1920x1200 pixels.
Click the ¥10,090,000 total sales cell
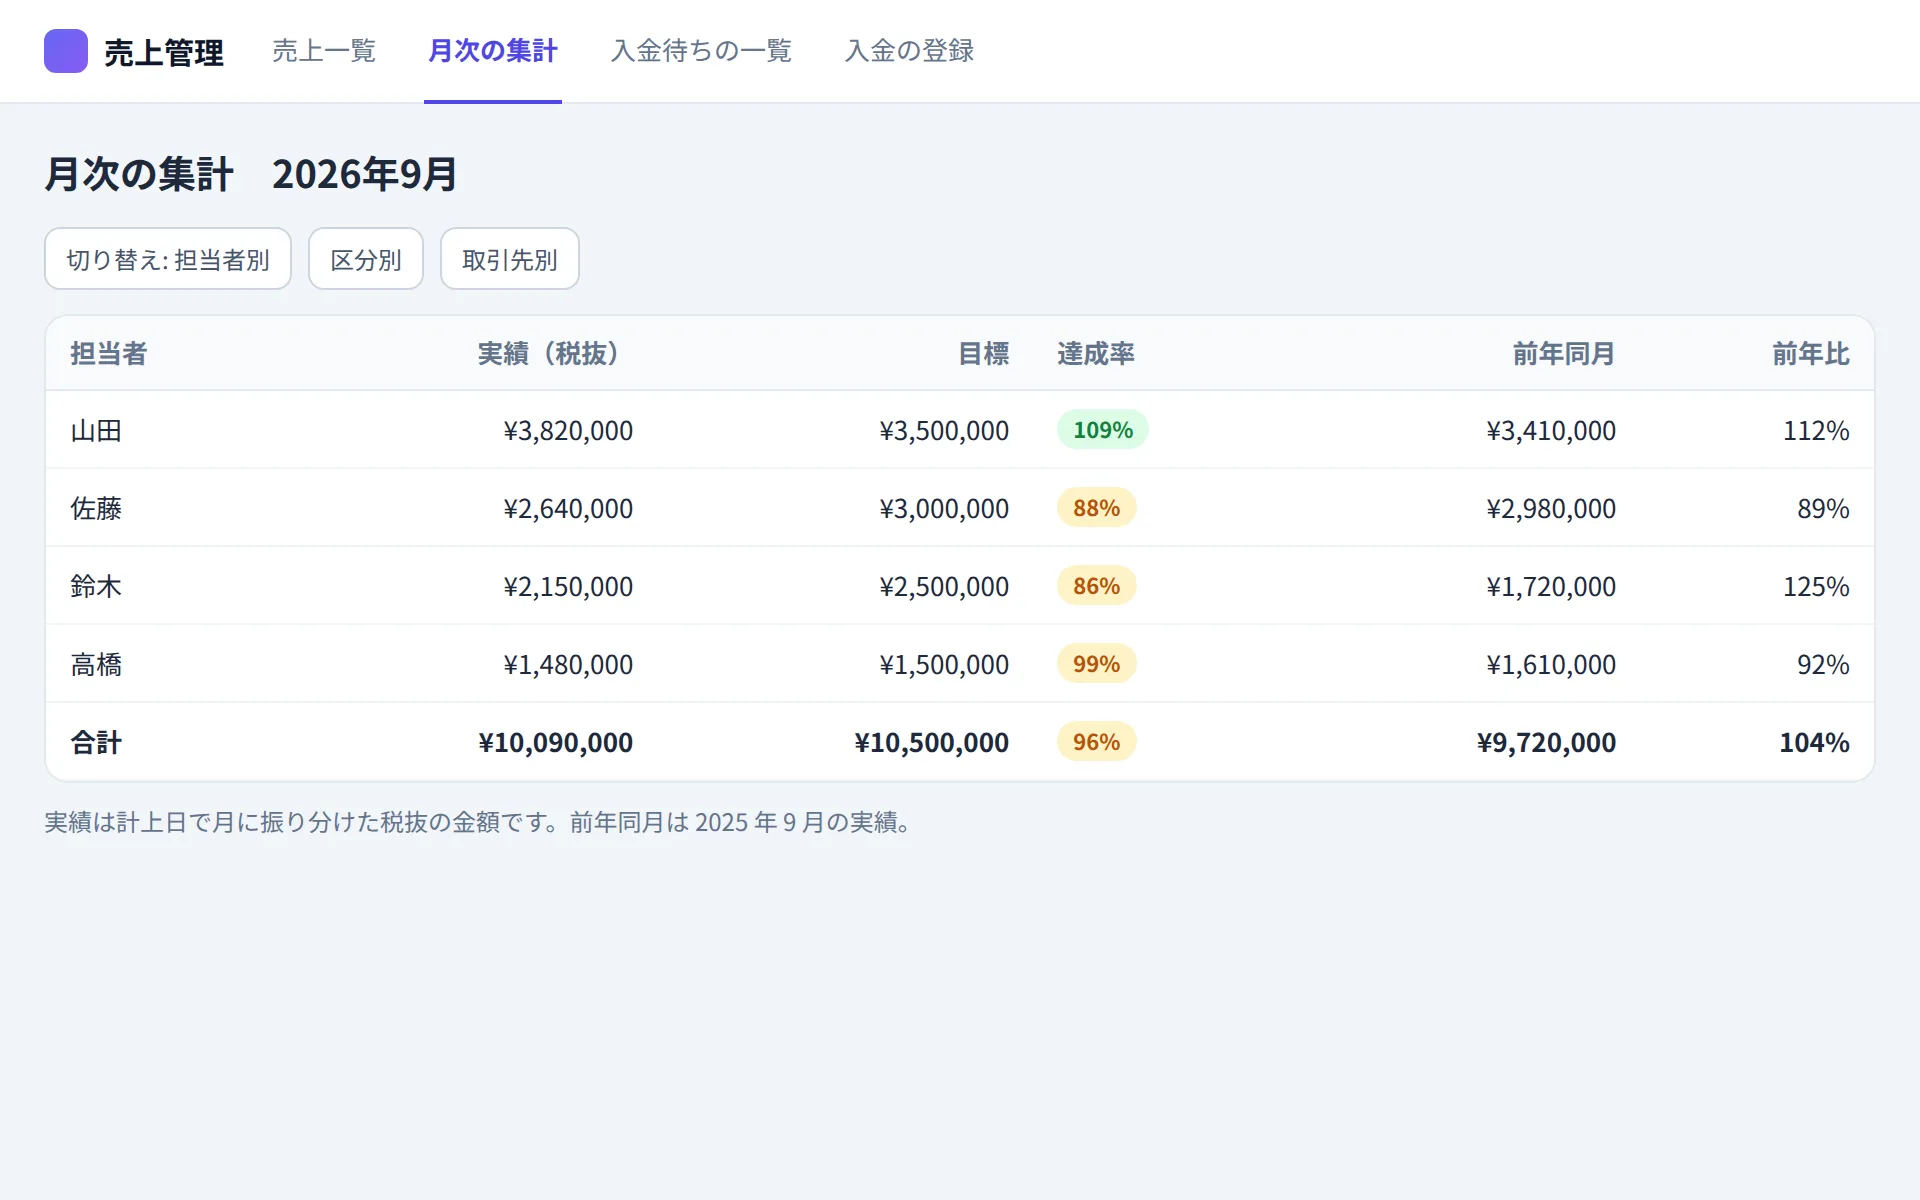(556, 743)
